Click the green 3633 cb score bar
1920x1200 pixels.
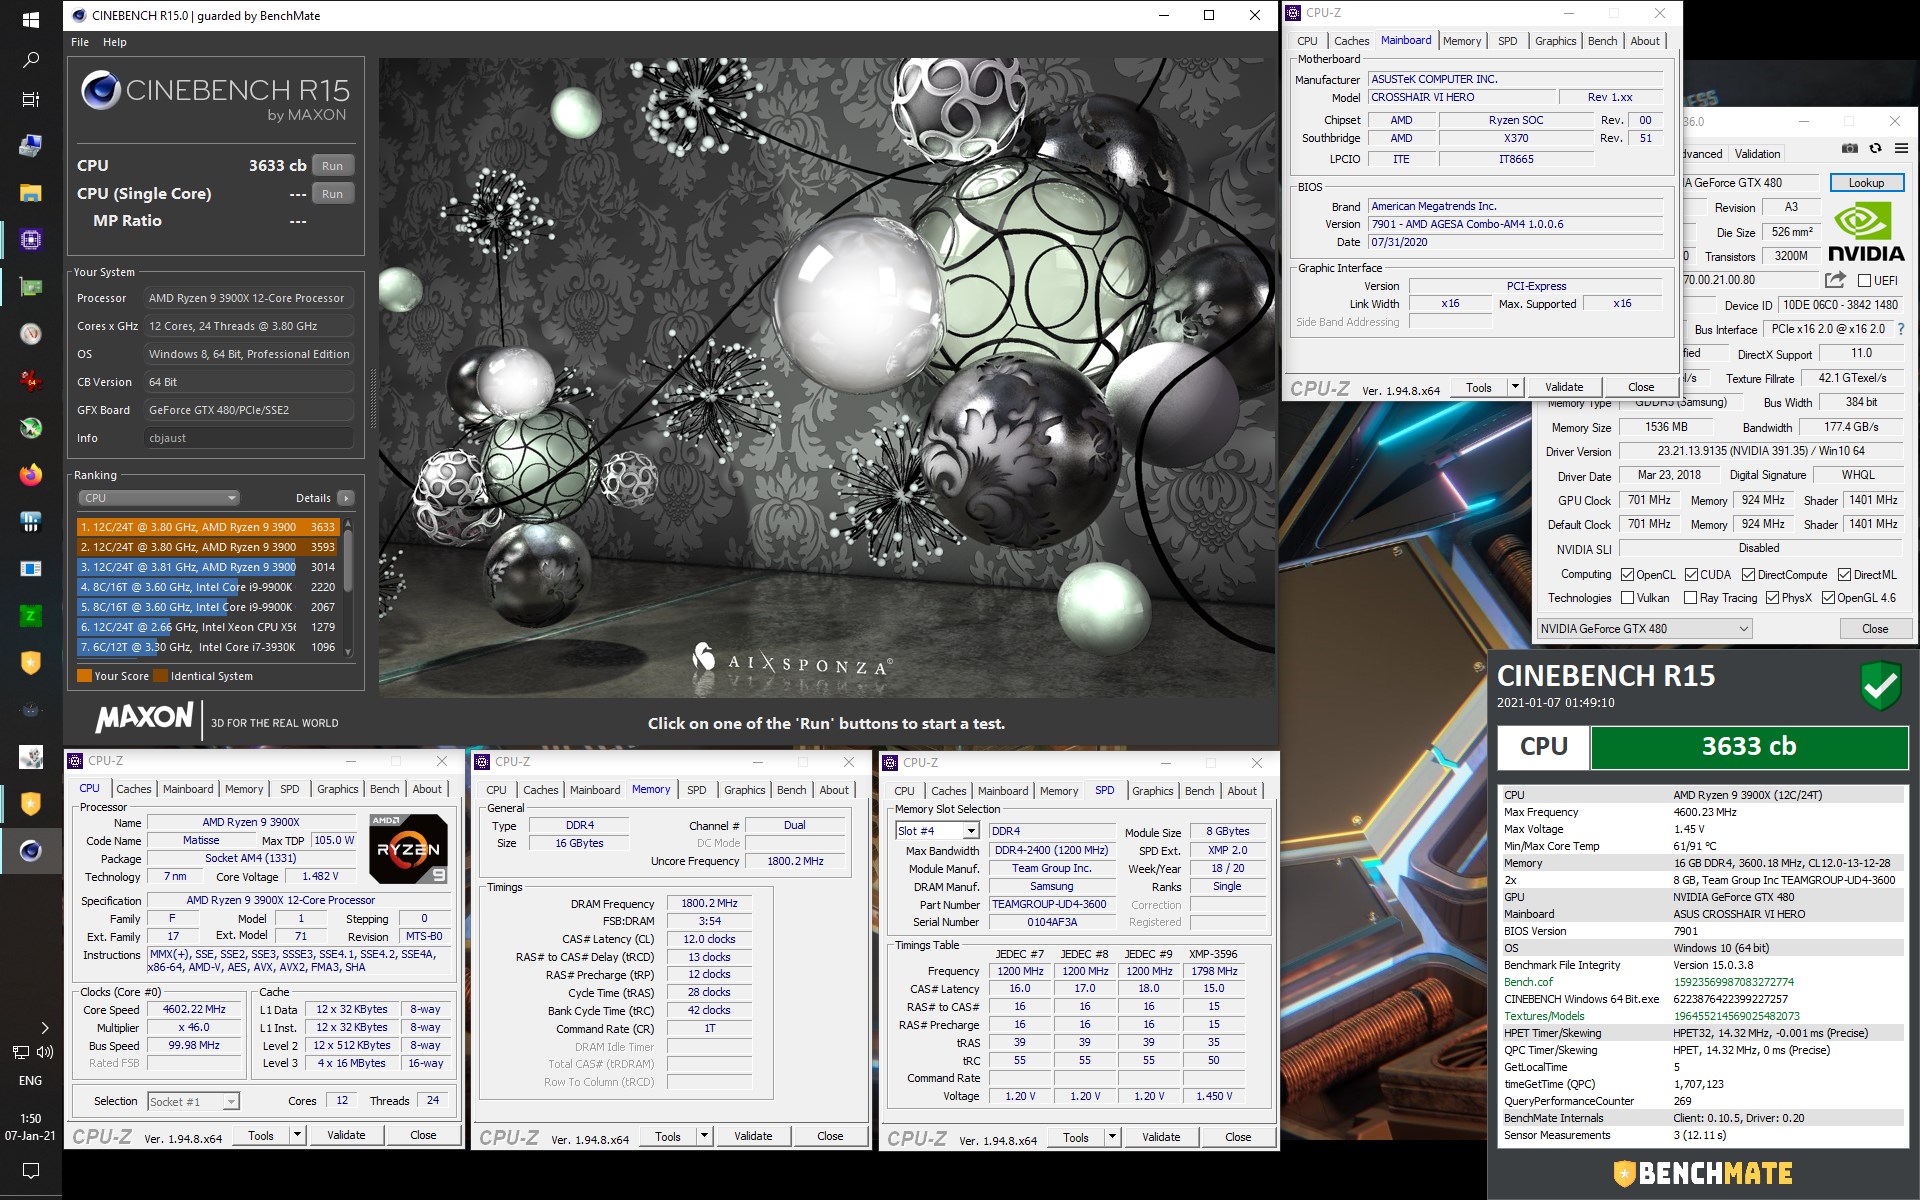click(1748, 747)
